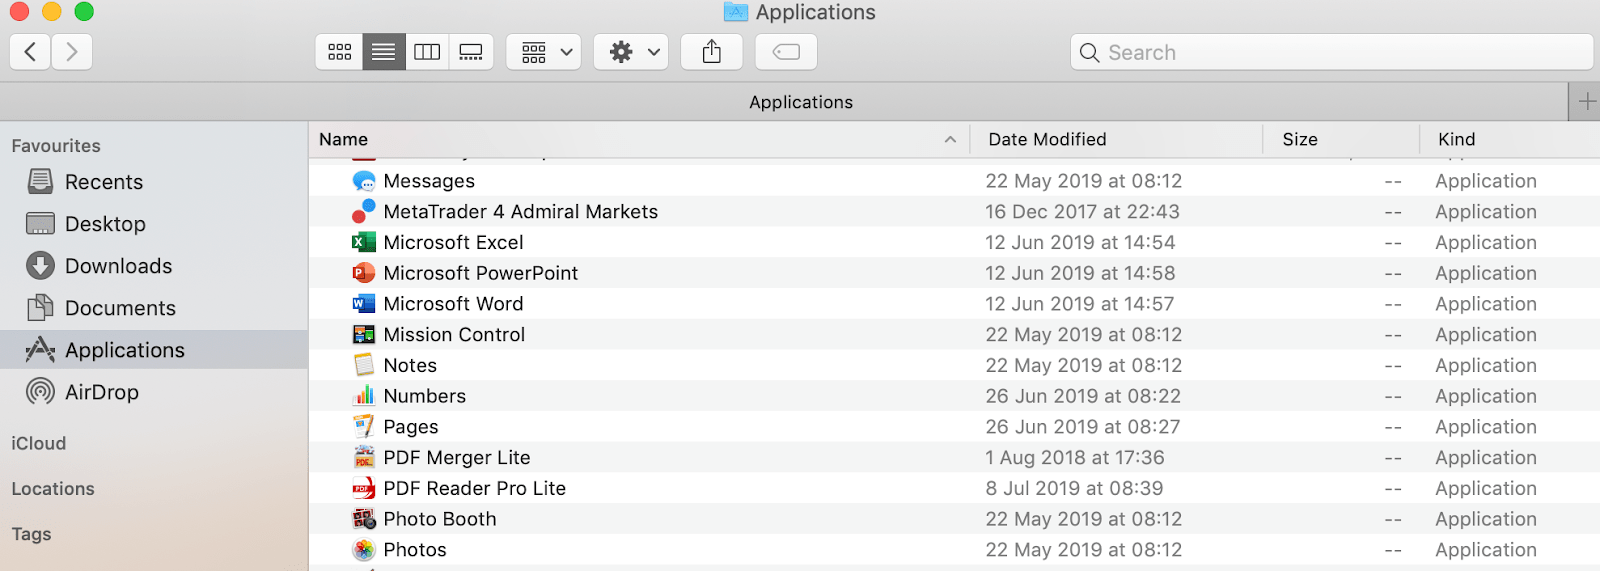
Task: Select the Mission Control icon
Action: (x=364, y=334)
